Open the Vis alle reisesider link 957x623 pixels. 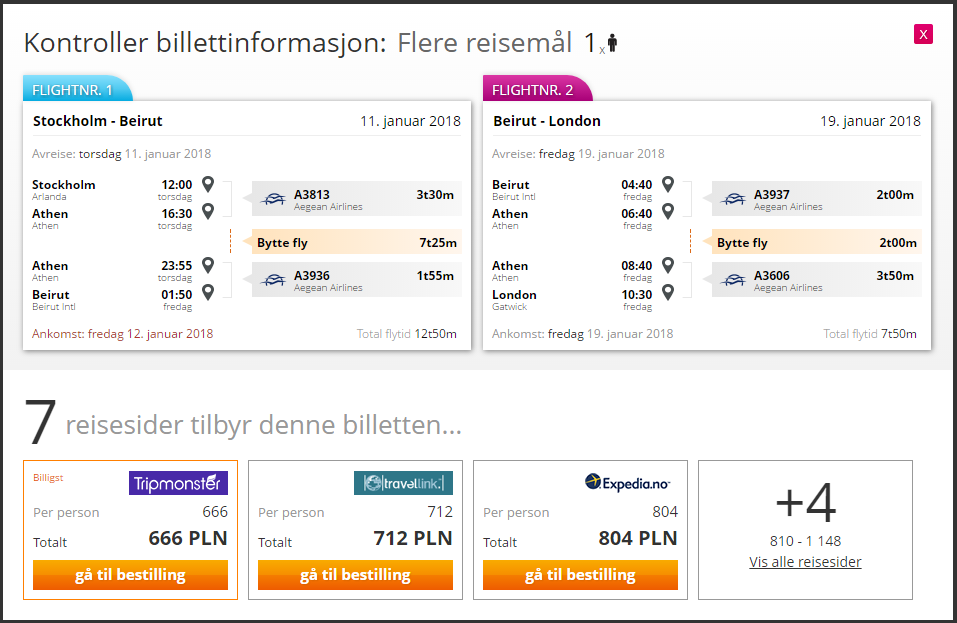pyautogui.click(x=805, y=562)
